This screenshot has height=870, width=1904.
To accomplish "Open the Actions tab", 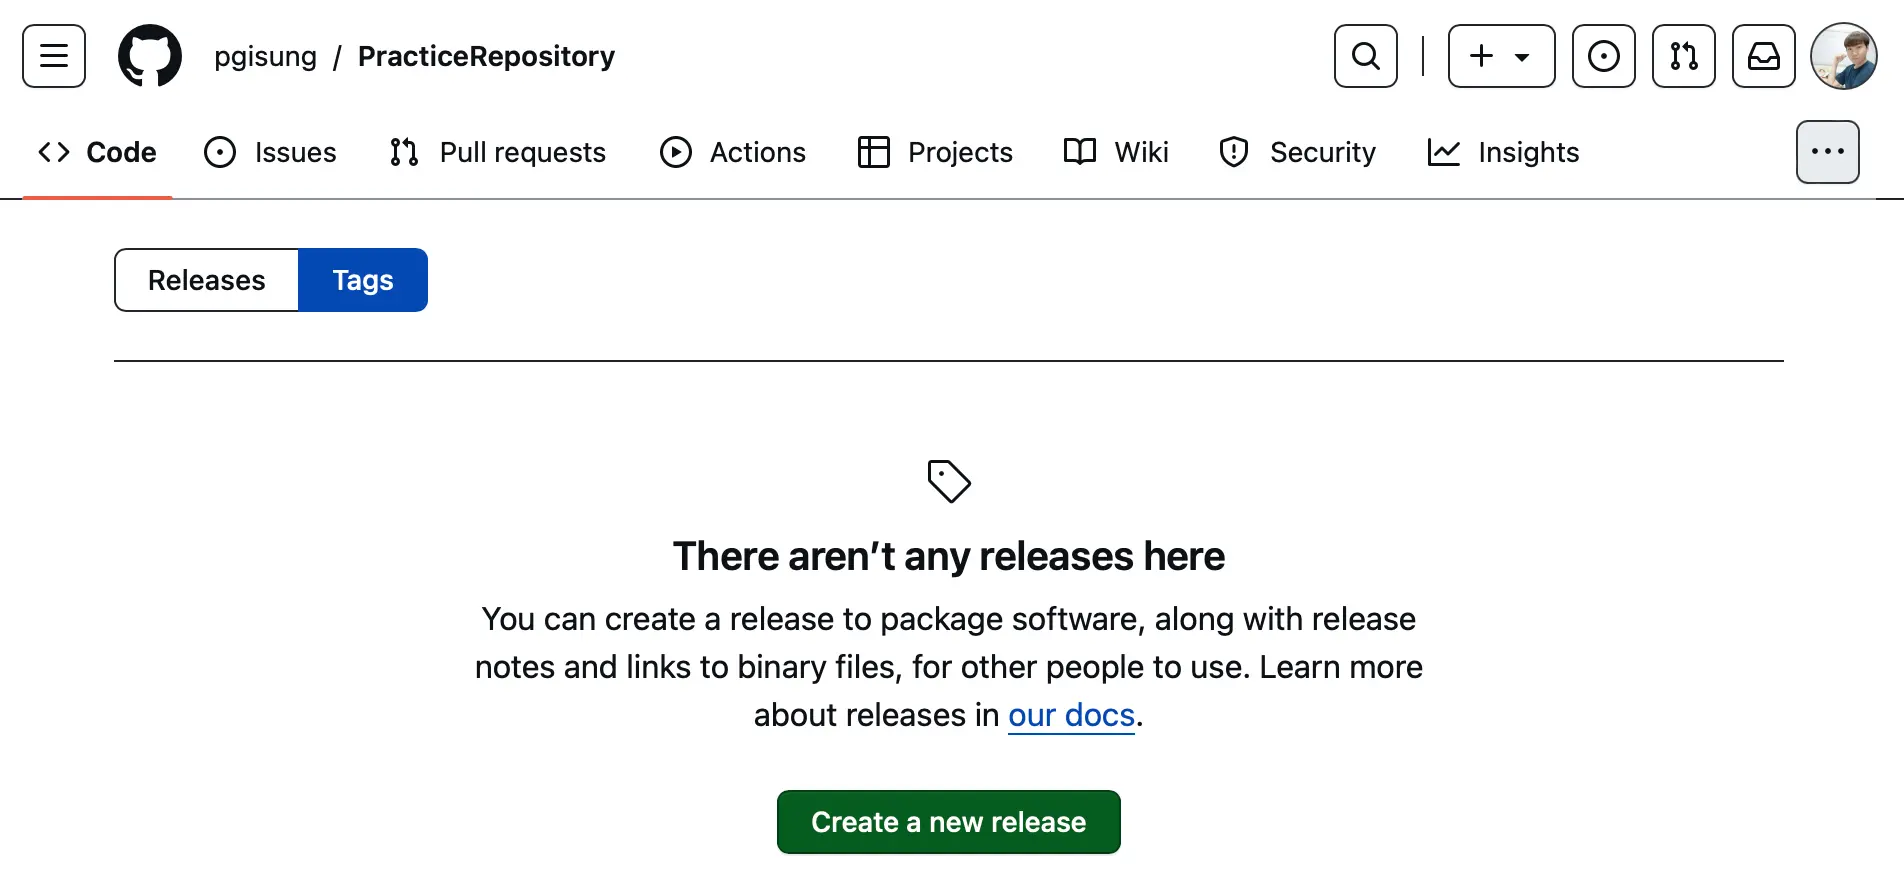I will pos(733,152).
